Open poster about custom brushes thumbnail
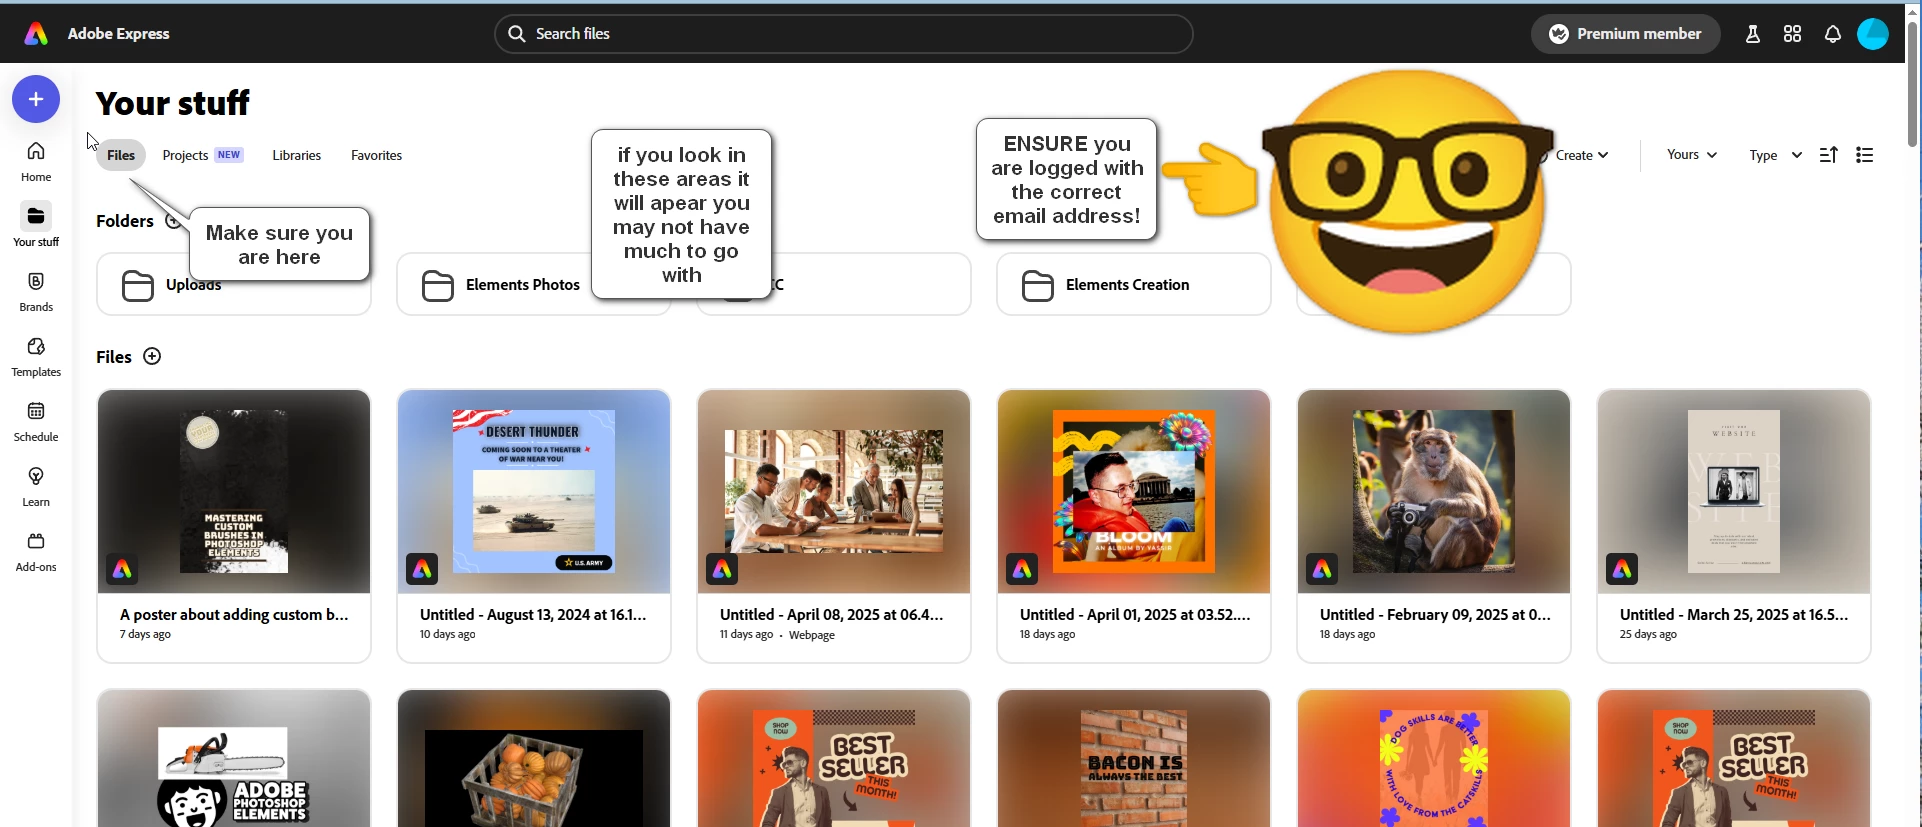The width and height of the screenshot is (1922, 827). click(x=234, y=492)
